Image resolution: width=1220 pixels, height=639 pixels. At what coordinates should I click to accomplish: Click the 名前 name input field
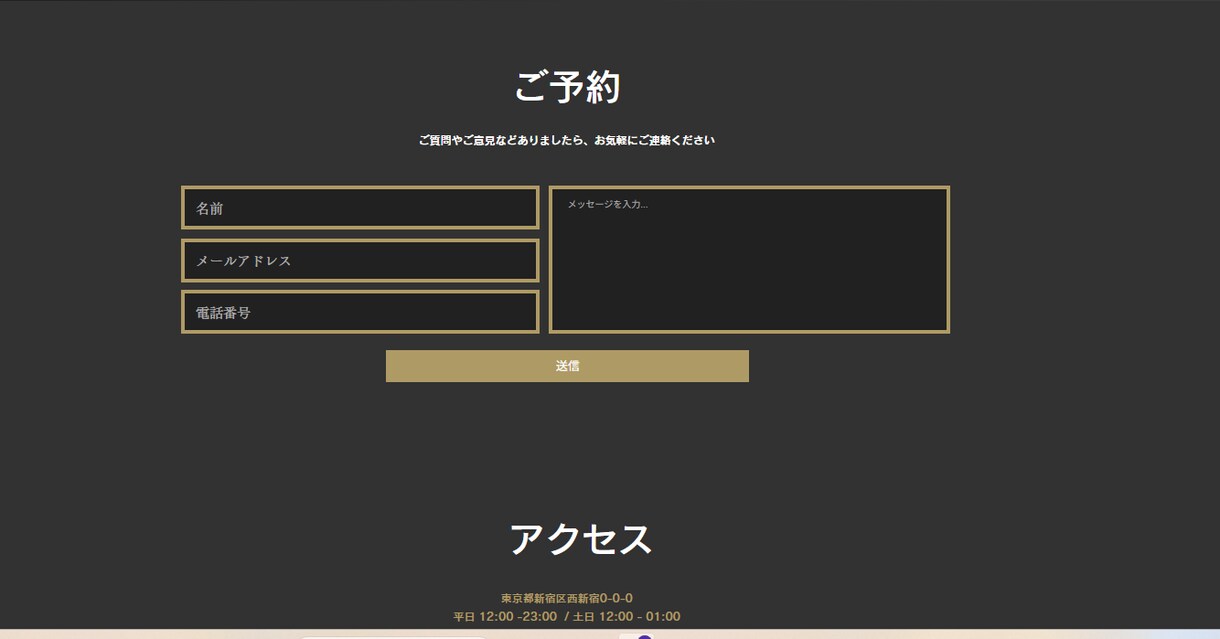click(x=360, y=208)
